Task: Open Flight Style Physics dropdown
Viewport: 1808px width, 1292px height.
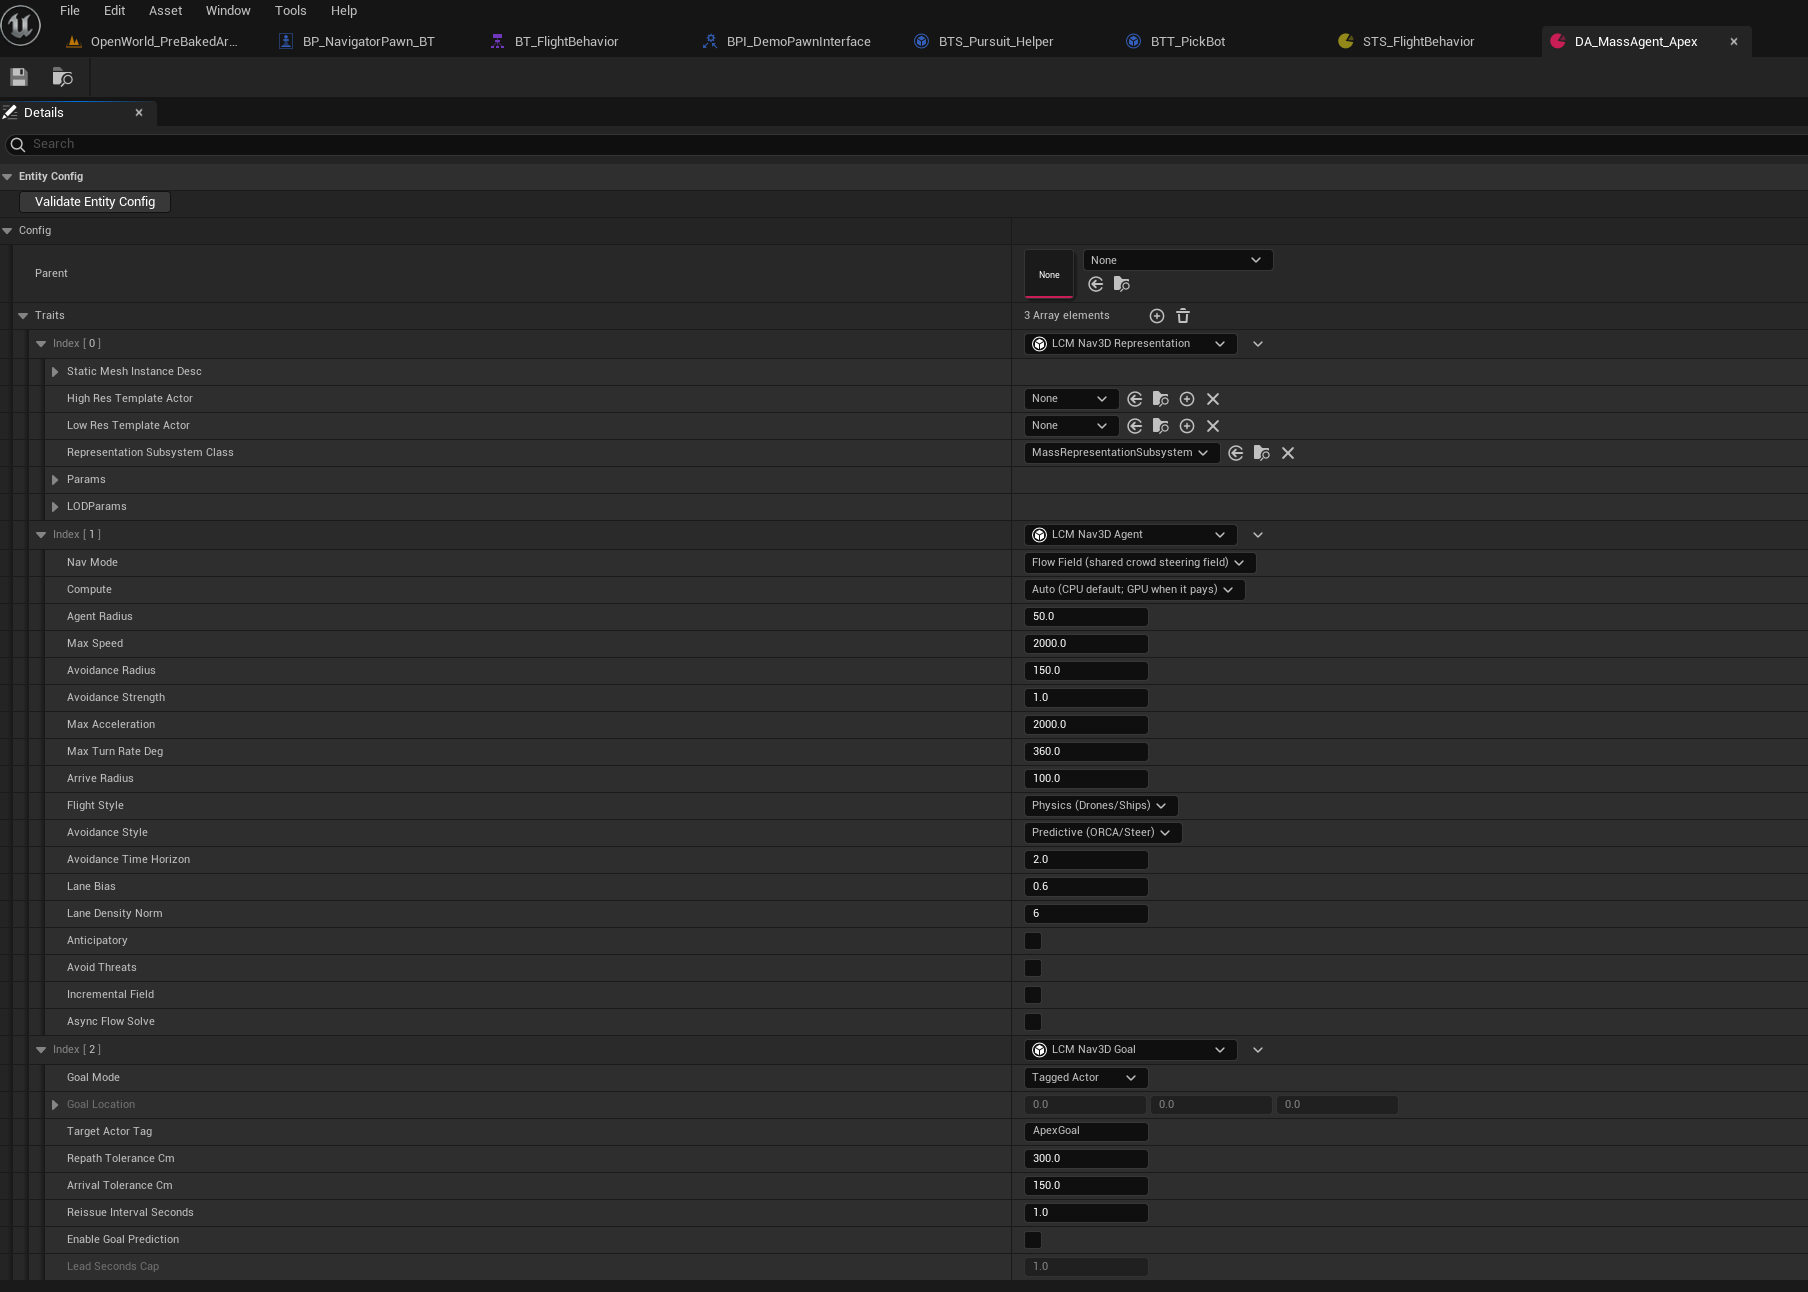Action: coord(1100,806)
